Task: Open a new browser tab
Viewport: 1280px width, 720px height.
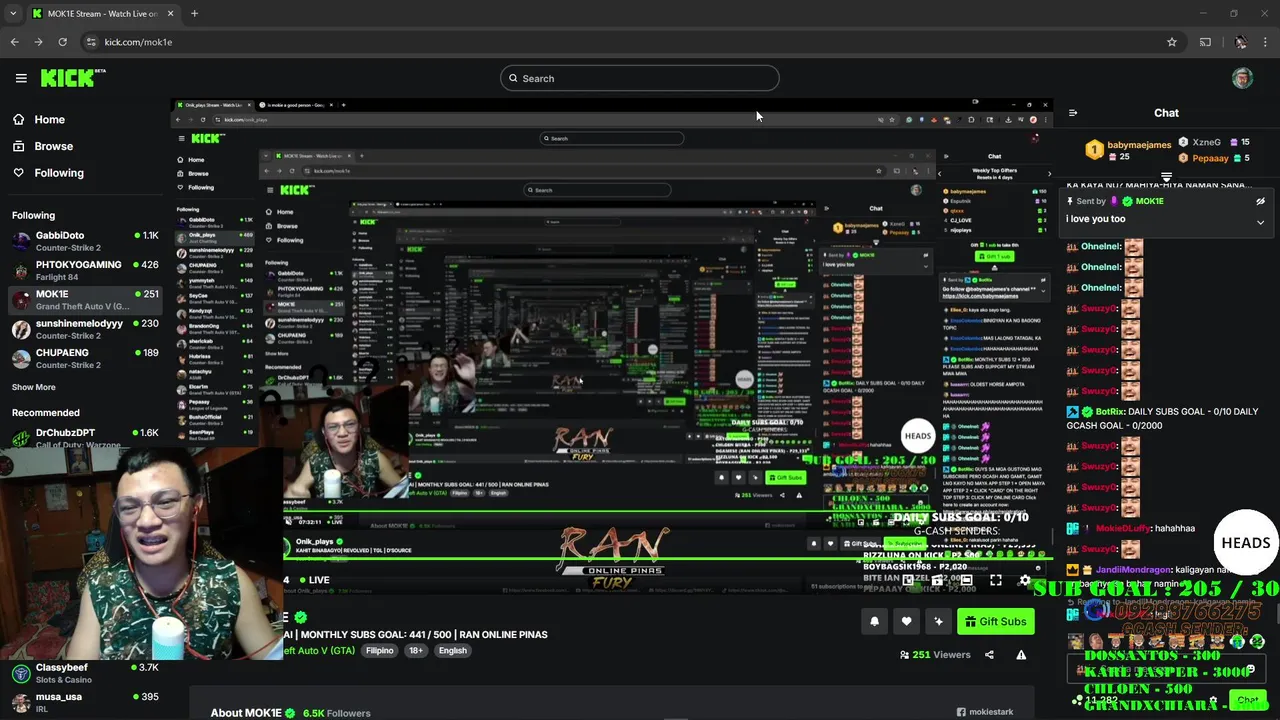Action: tap(194, 13)
